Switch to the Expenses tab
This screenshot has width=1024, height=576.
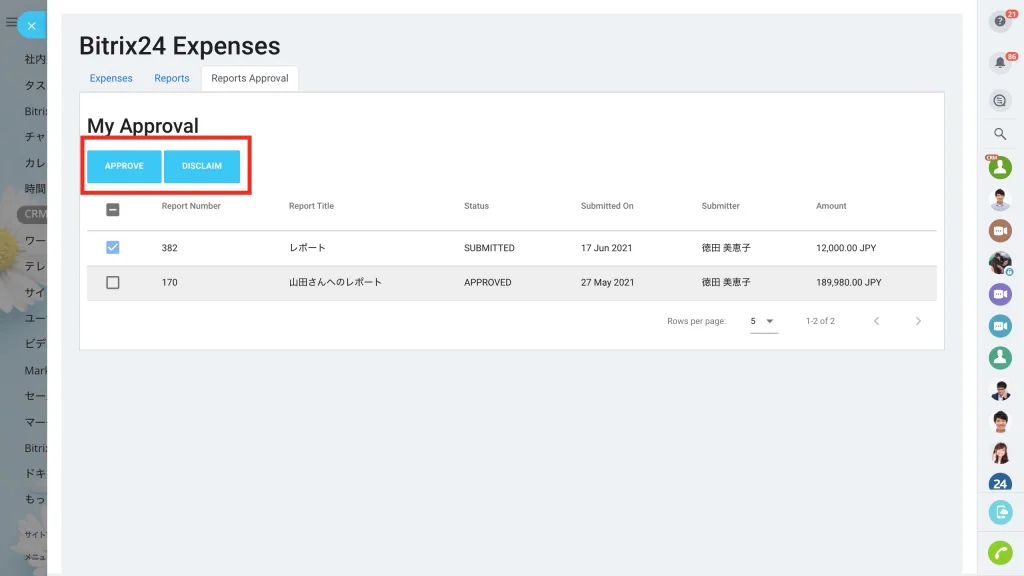pos(111,78)
